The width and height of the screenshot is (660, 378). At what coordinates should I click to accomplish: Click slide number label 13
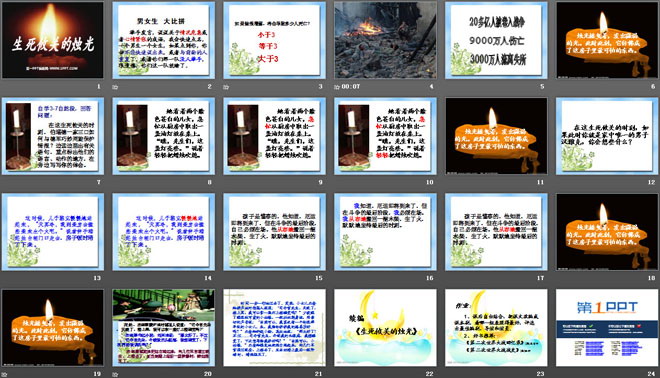pos(97,278)
